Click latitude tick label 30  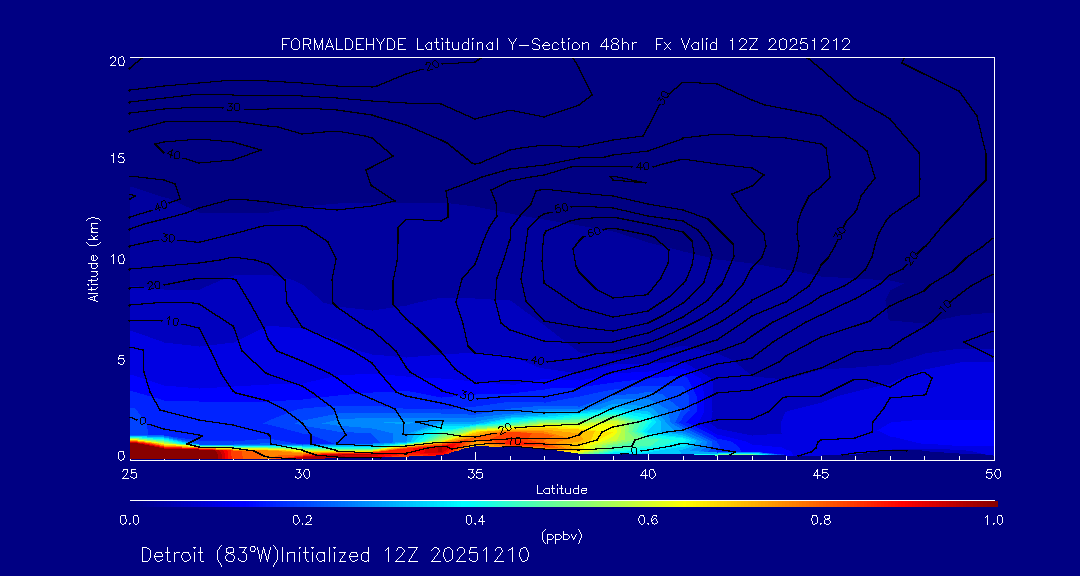302,473
